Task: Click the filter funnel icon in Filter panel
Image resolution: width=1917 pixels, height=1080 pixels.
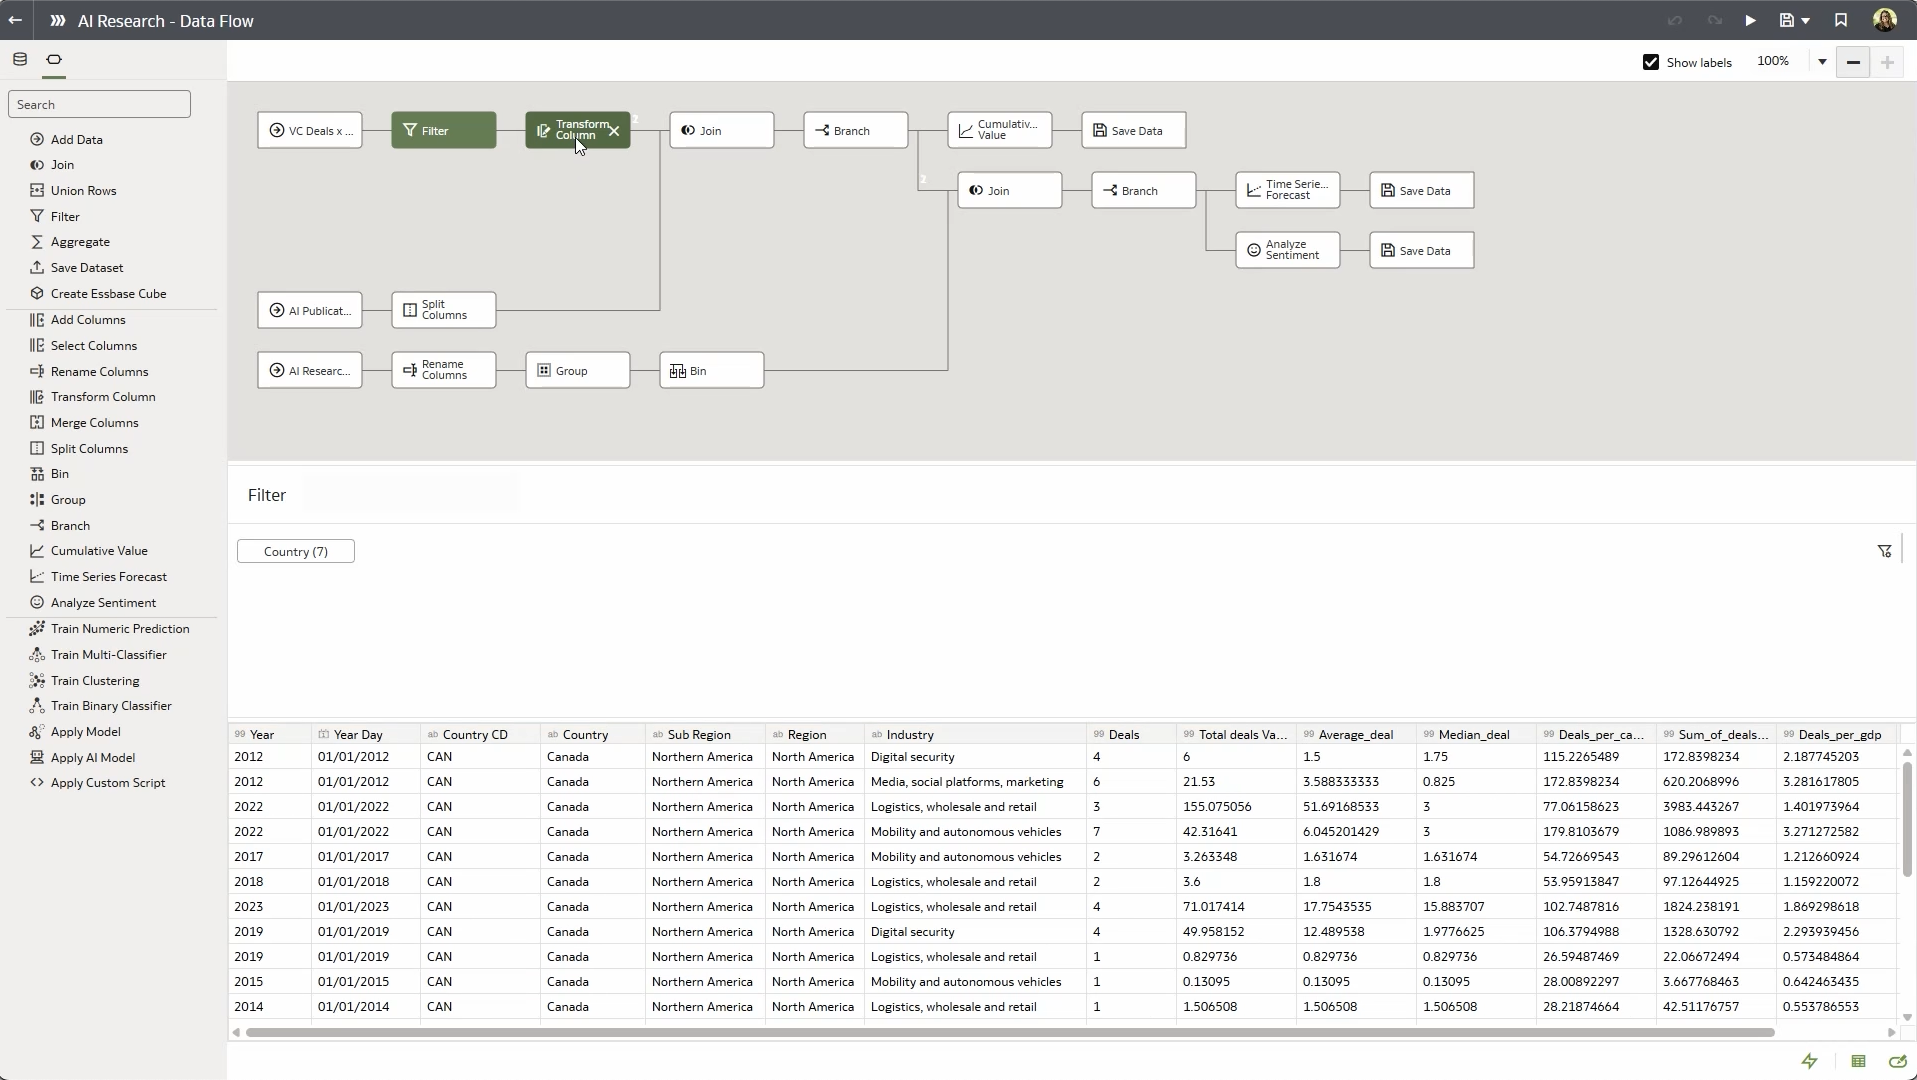Action: pos(1884,550)
